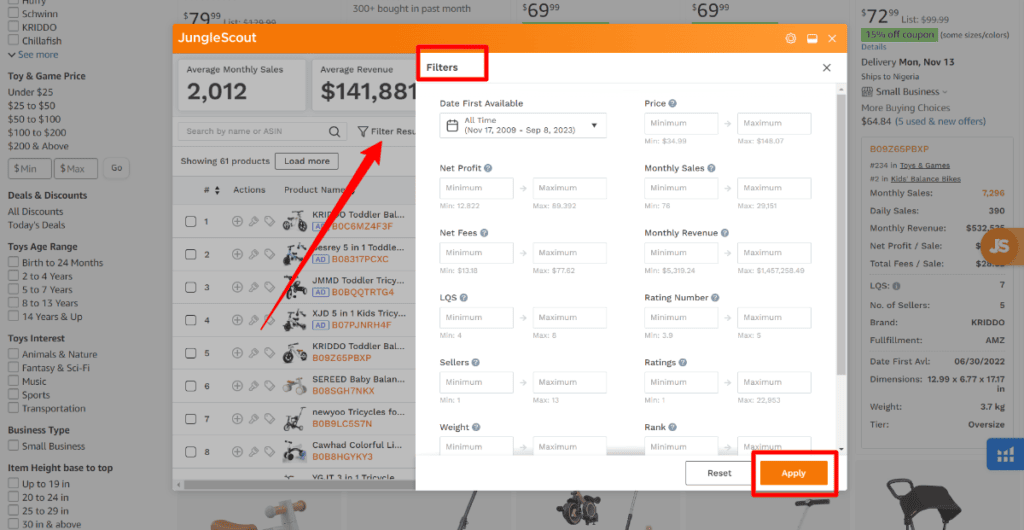
Task: Click the Net Fees help icon
Action: (484, 232)
